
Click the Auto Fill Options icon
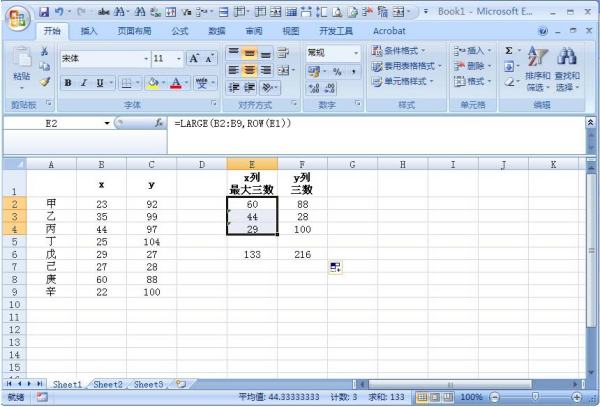[x=335, y=267]
